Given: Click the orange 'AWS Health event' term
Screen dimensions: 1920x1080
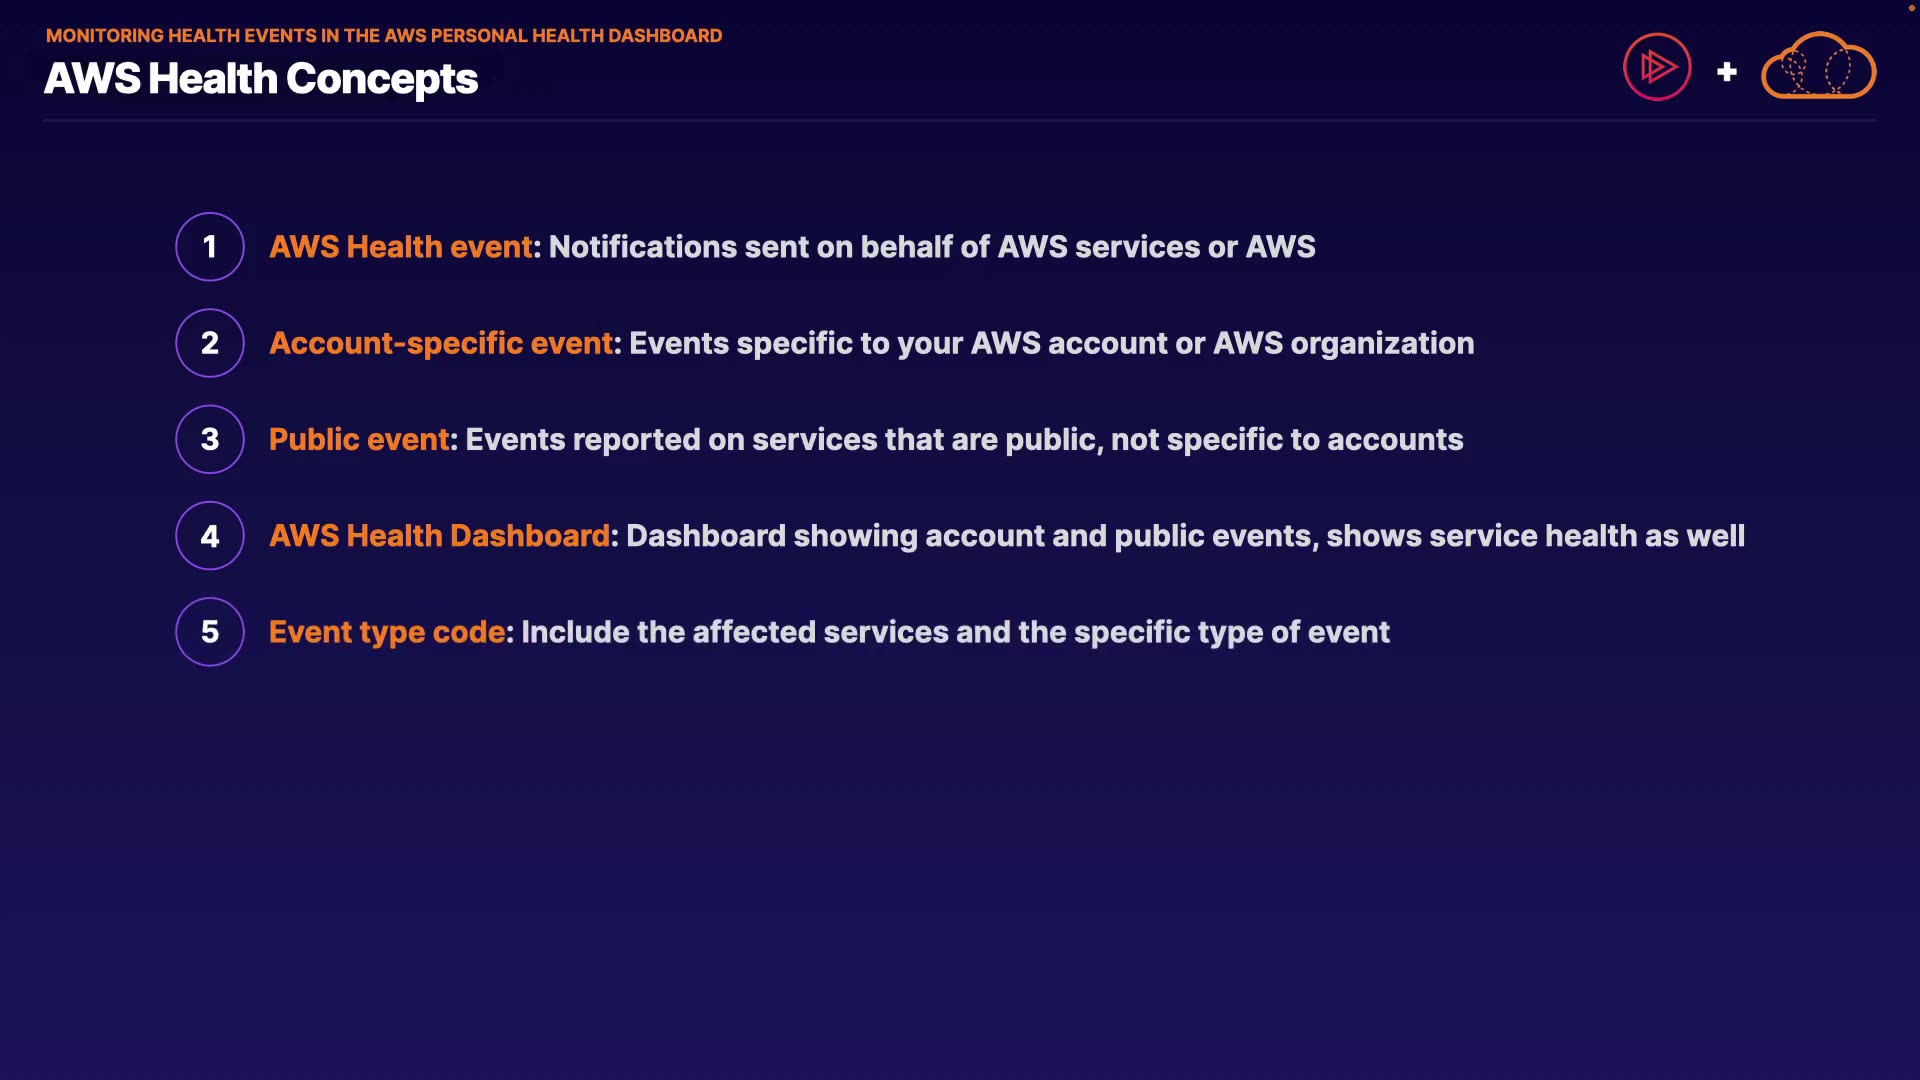Looking at the screenshot, I should pos(401,247).
